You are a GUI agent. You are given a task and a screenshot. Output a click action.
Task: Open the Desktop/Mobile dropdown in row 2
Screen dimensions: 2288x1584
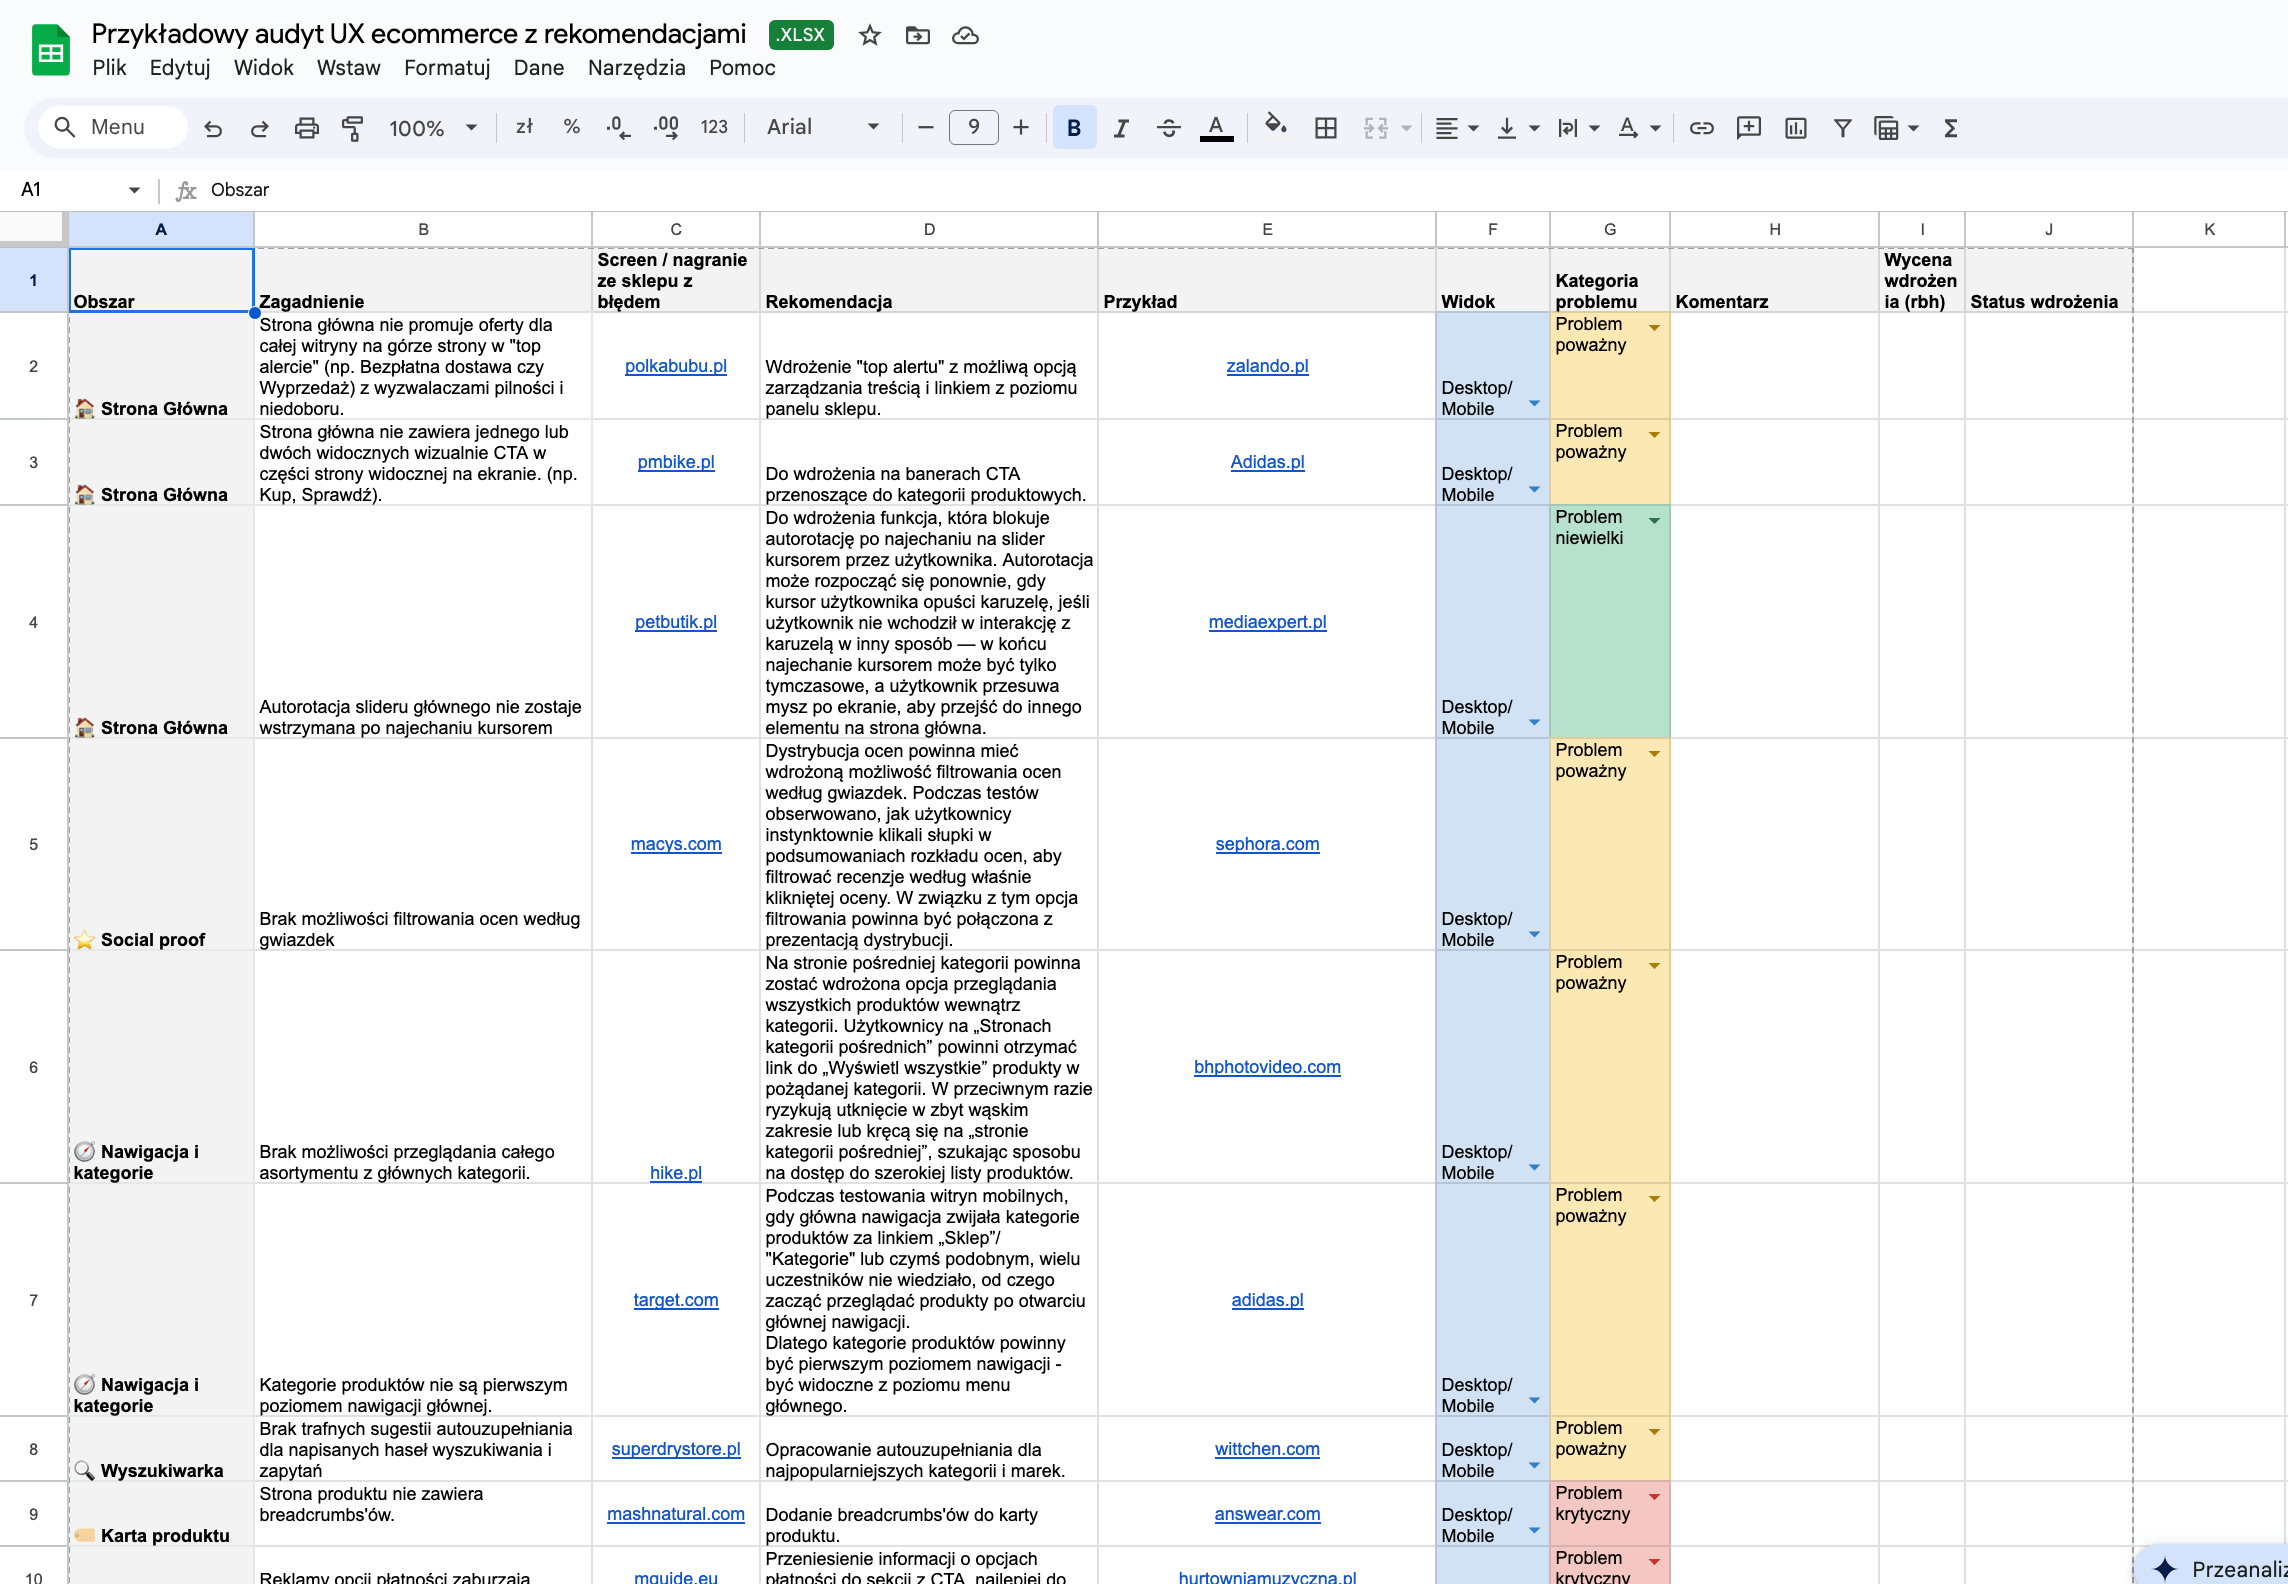1534,403
